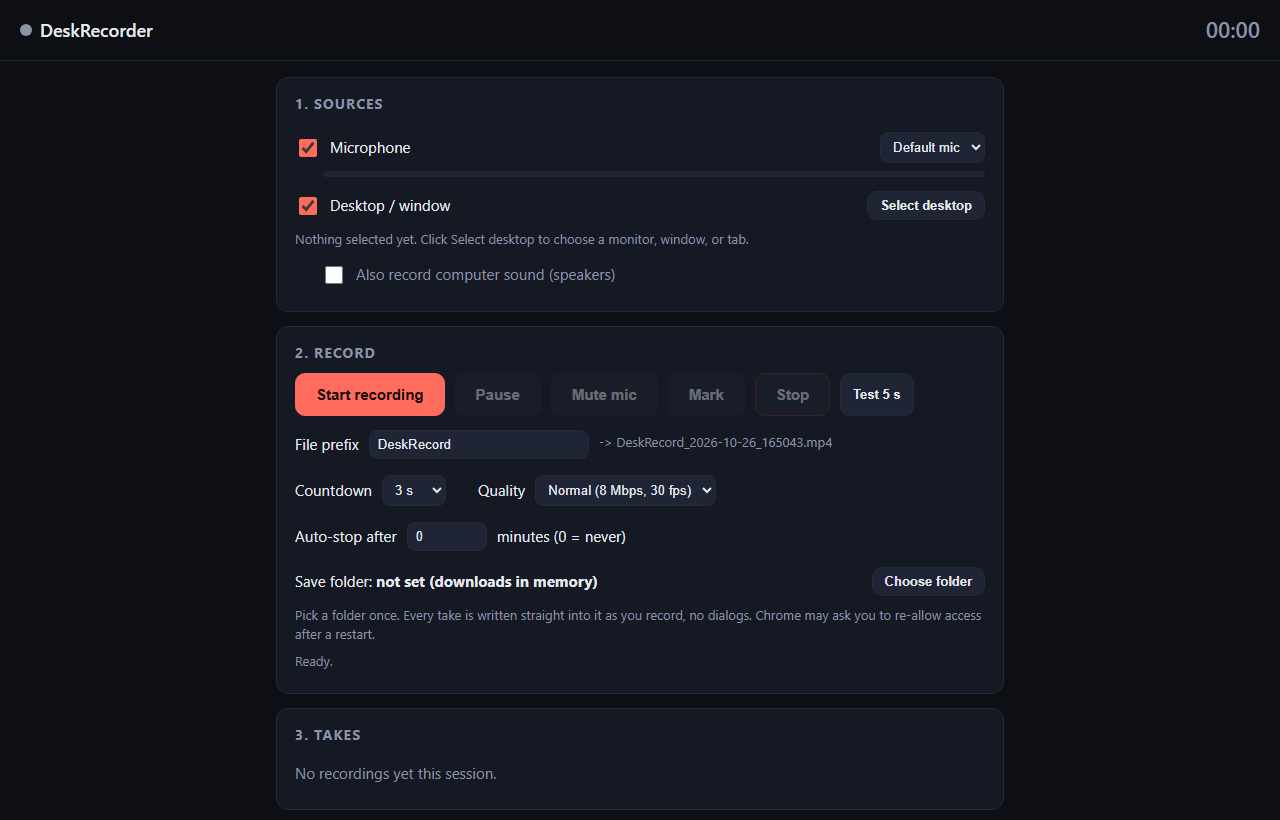Screen dimensions: 1280x820
Task: Click the "Auto-stop after" label
Action: [x=346, y=537]
